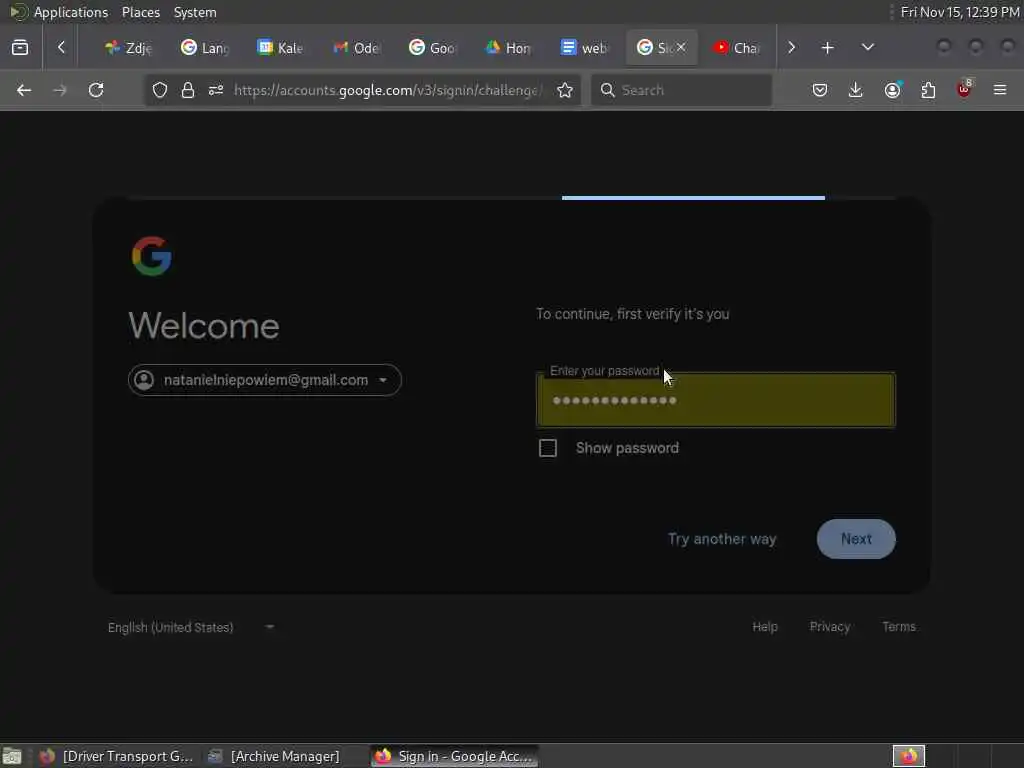The image size is (1024, 768).
Task: Open the Privacy link
Action: coord(829,627)
